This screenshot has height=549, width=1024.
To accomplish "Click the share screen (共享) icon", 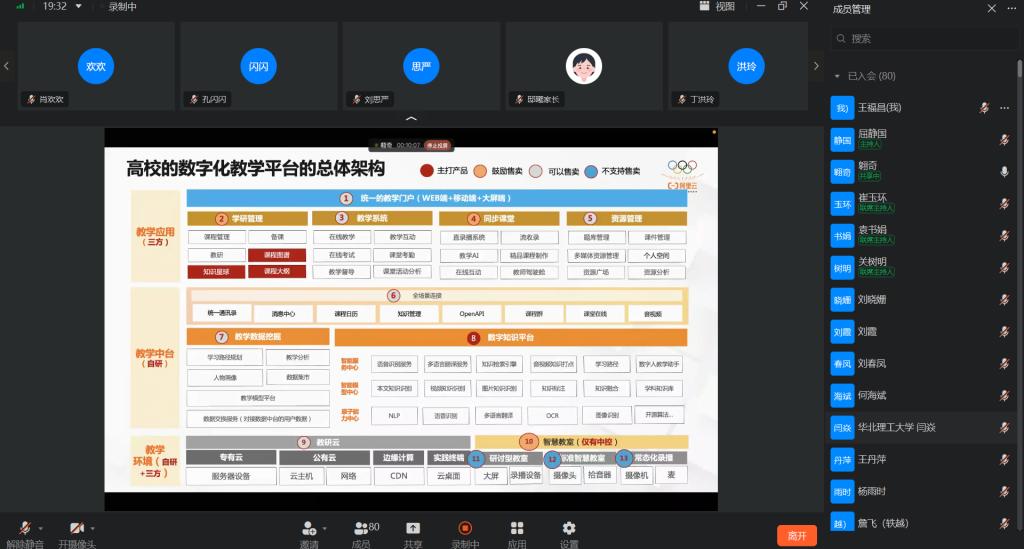I will tap(413, 528).
